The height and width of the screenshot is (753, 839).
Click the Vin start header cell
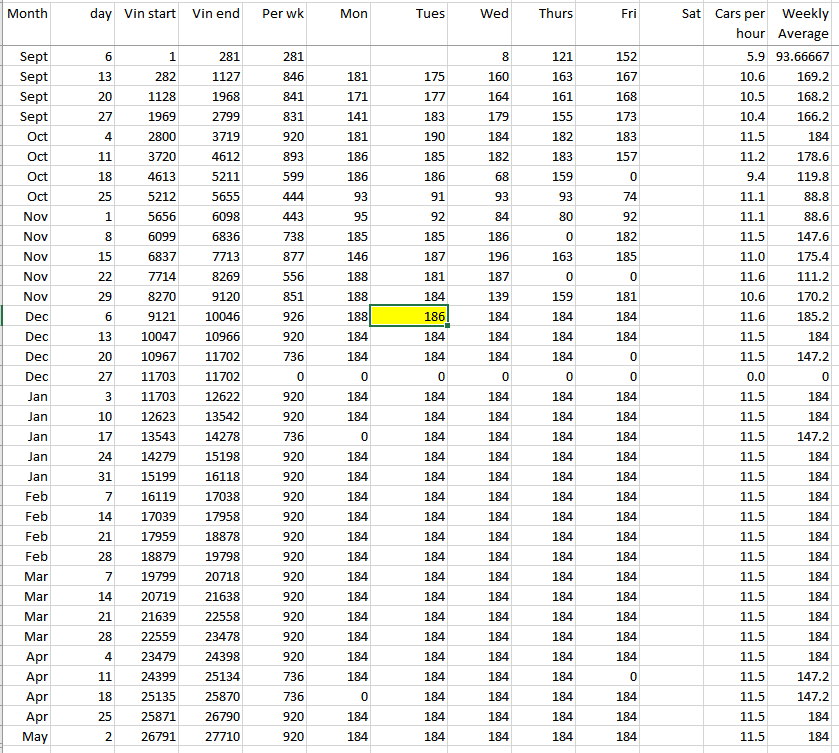[x=148, y=14]
